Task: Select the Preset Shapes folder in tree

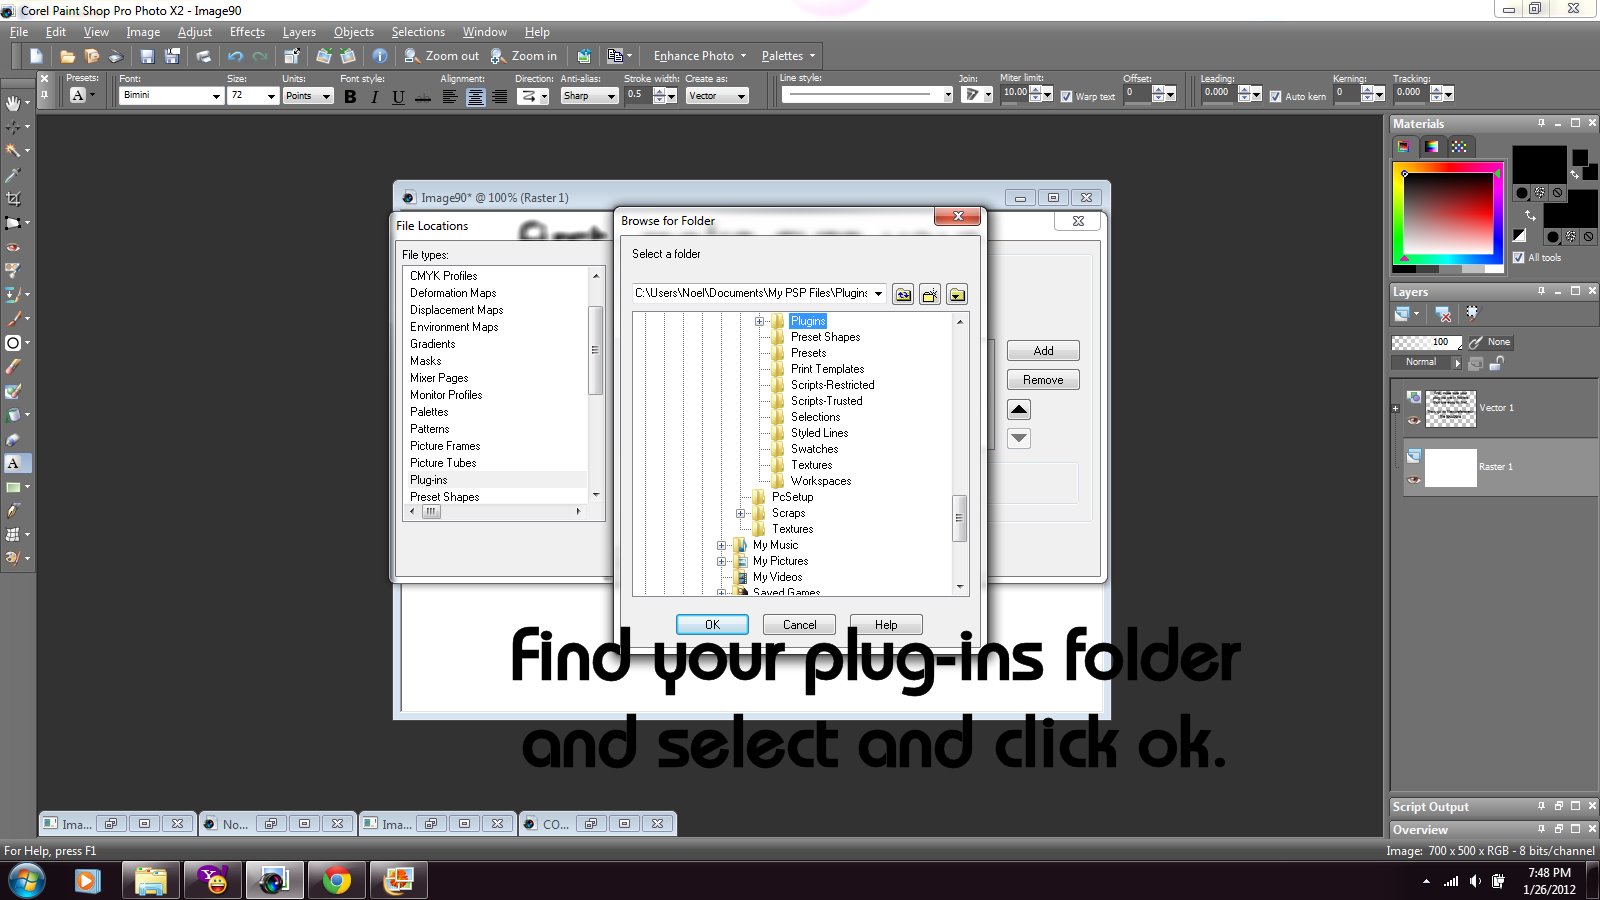Action: [x=825, y=337]
